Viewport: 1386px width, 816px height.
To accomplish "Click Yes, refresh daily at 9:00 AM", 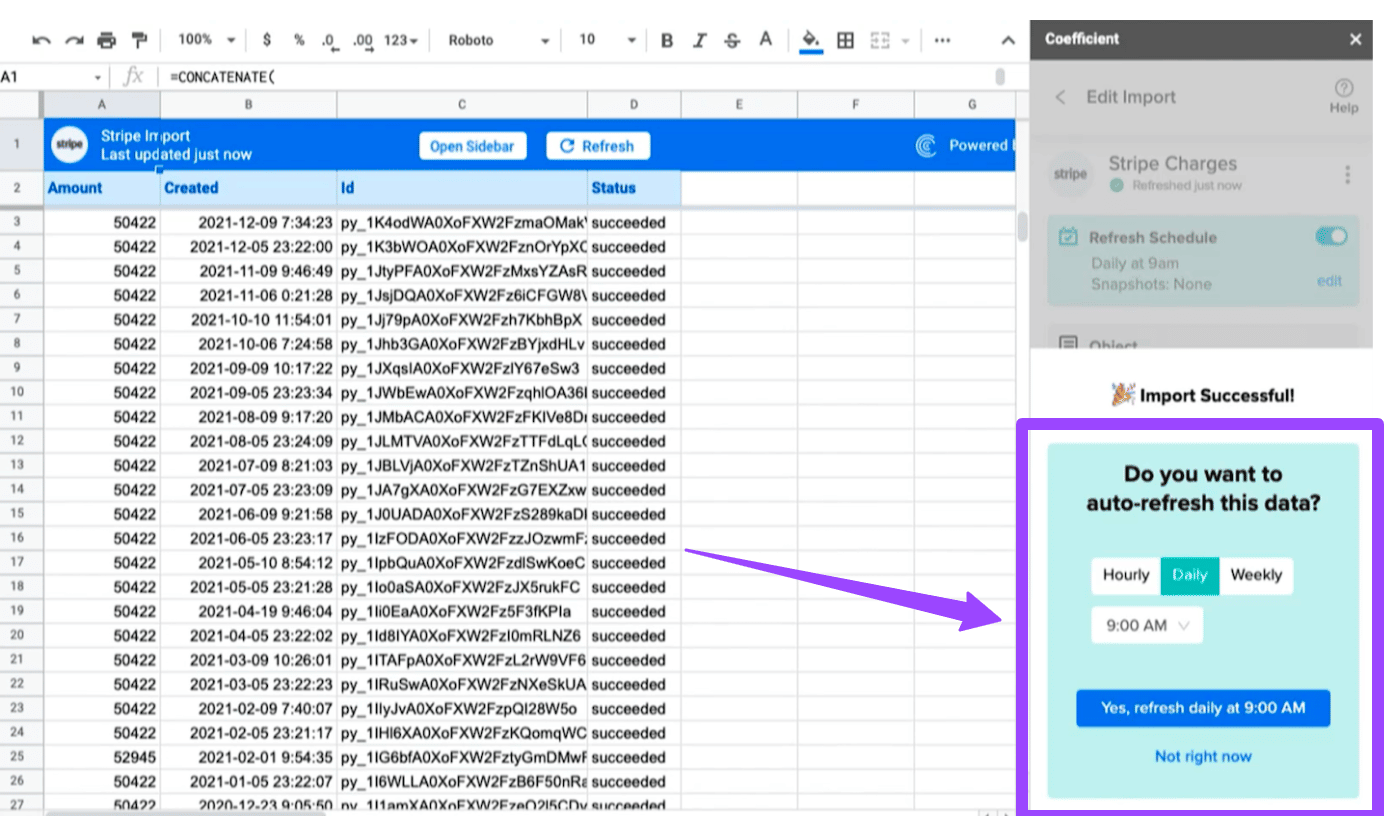I will click(1203, 708).
